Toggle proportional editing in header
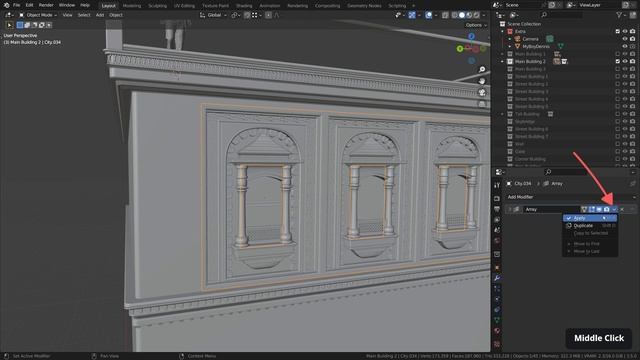Image resolution: width=640 pixels, height=360 pixels. click(x=268, y=15)
